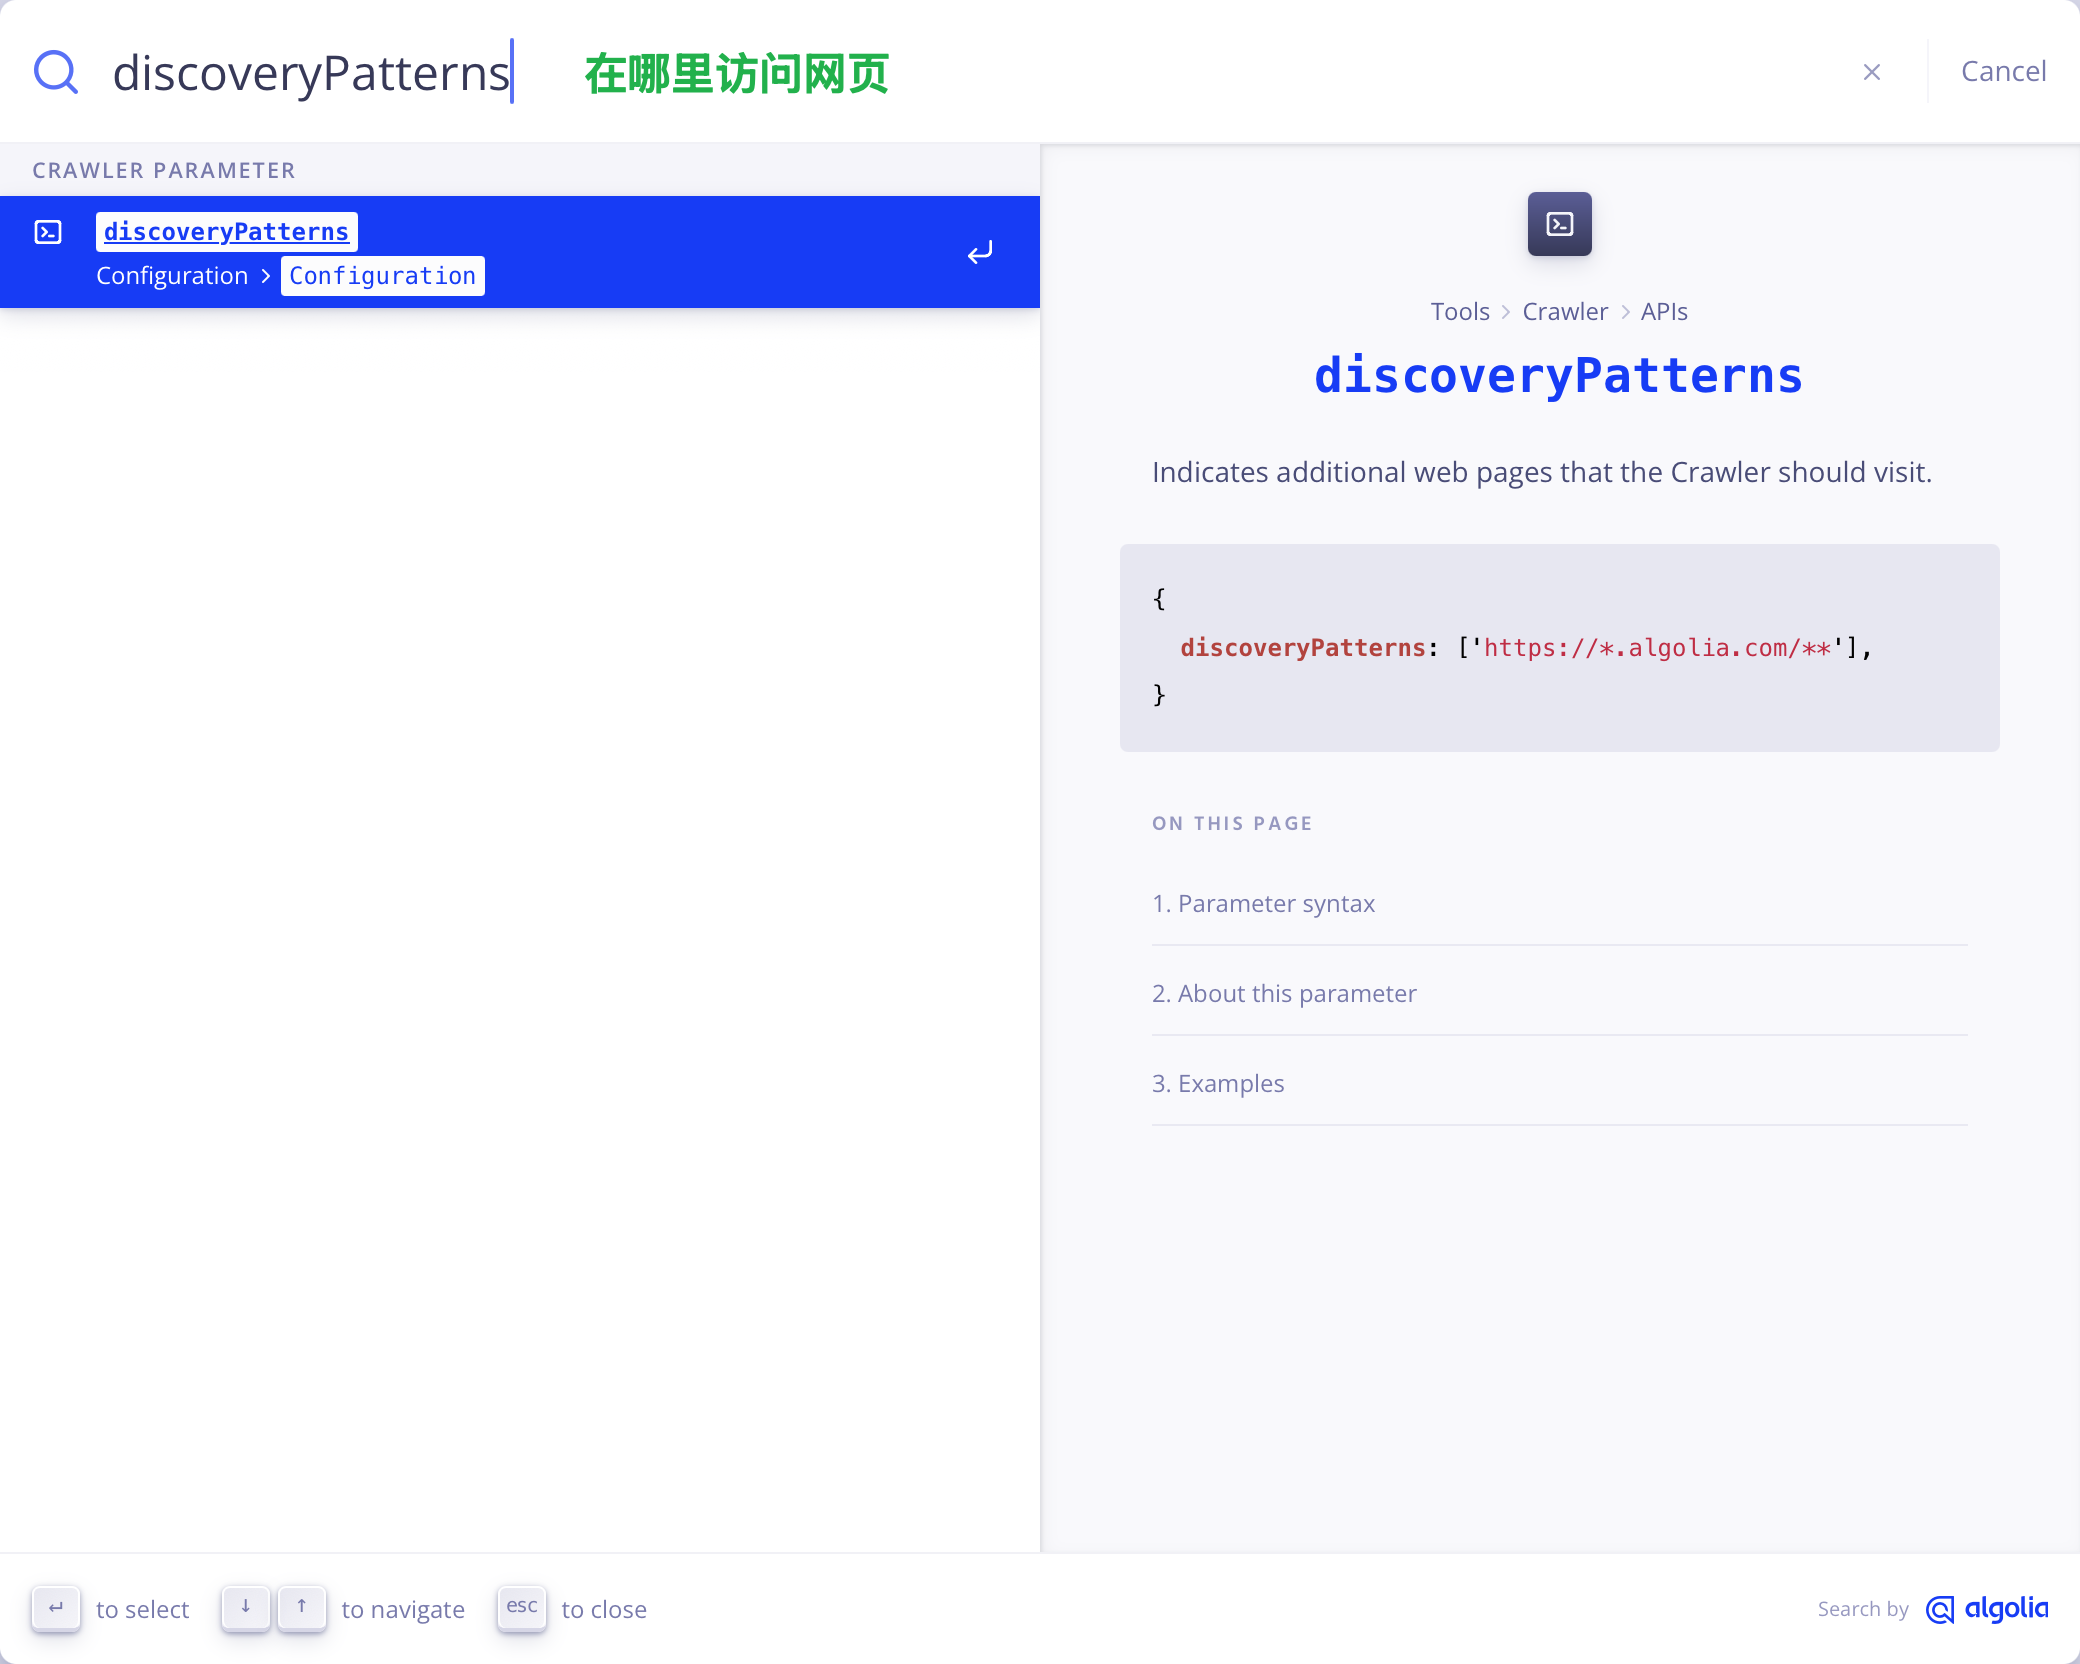
Task: Click the up arrow key icon
Action: 302,1608
